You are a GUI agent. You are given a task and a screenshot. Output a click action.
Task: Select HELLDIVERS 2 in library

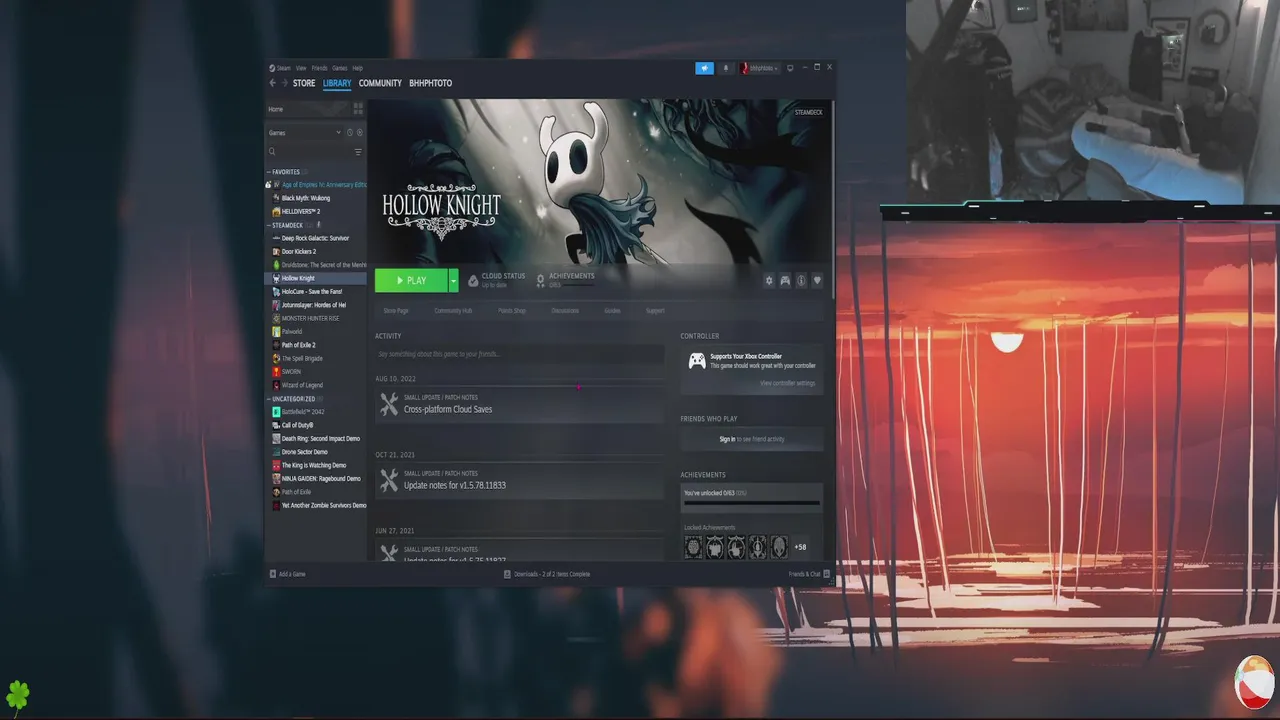300,211
